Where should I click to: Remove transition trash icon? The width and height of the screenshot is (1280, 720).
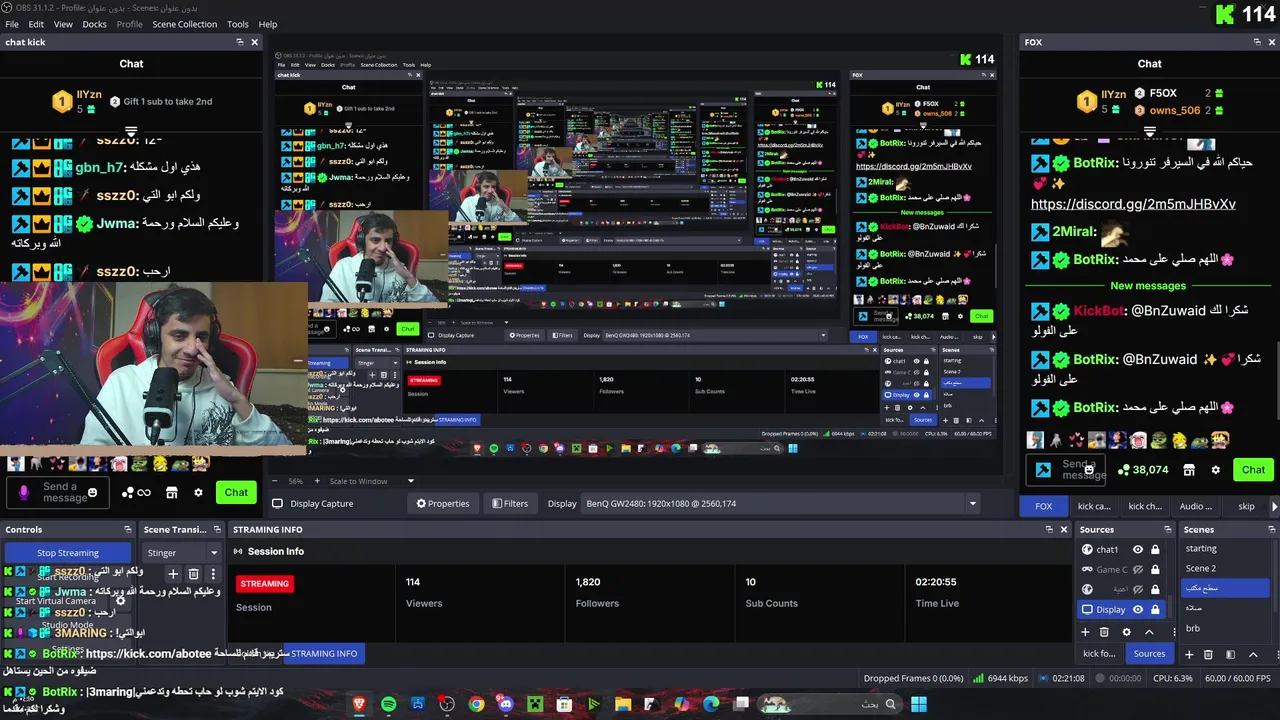pos(194,574)
